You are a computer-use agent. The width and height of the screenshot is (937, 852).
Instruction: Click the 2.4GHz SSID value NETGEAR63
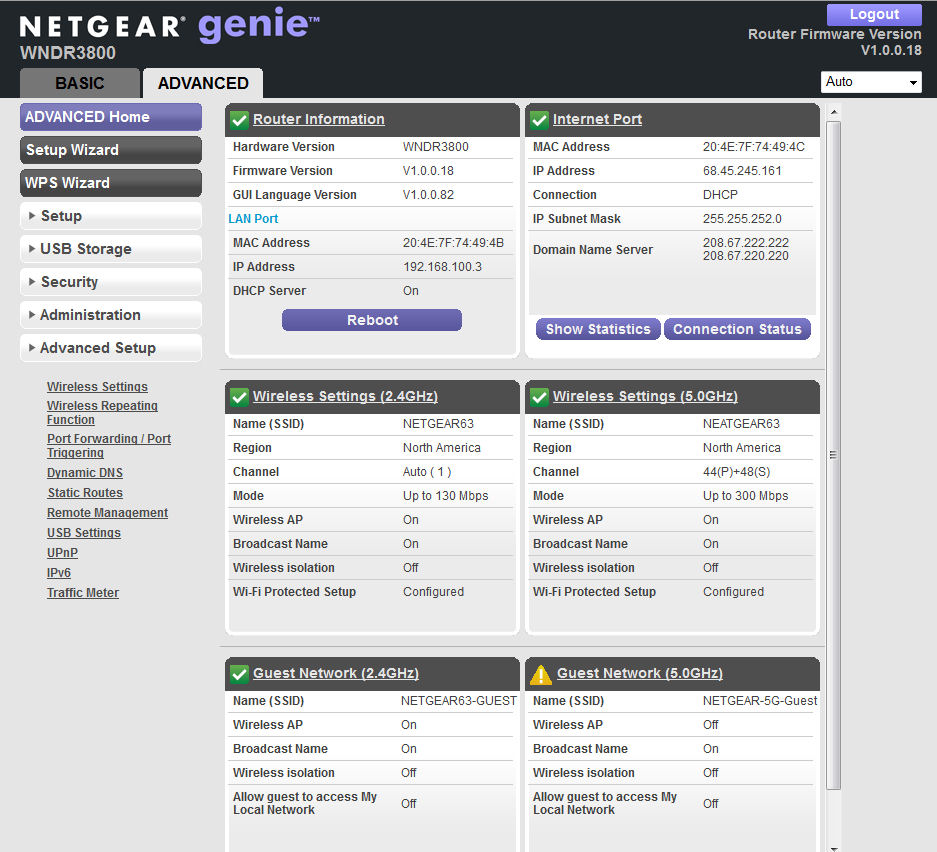[x=438, y=424]
